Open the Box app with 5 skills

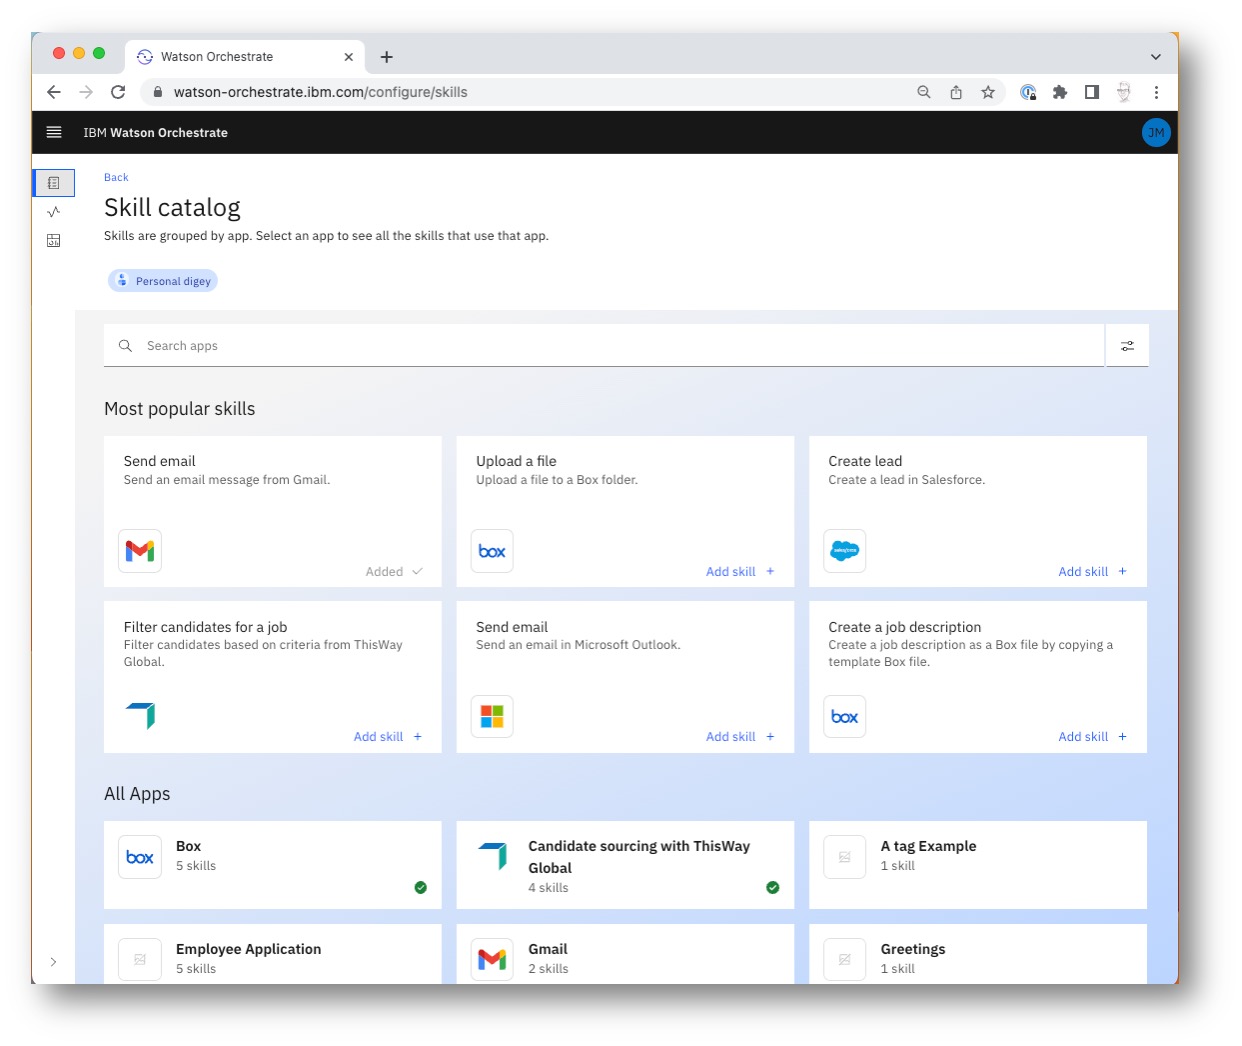[x=273, y=865]
